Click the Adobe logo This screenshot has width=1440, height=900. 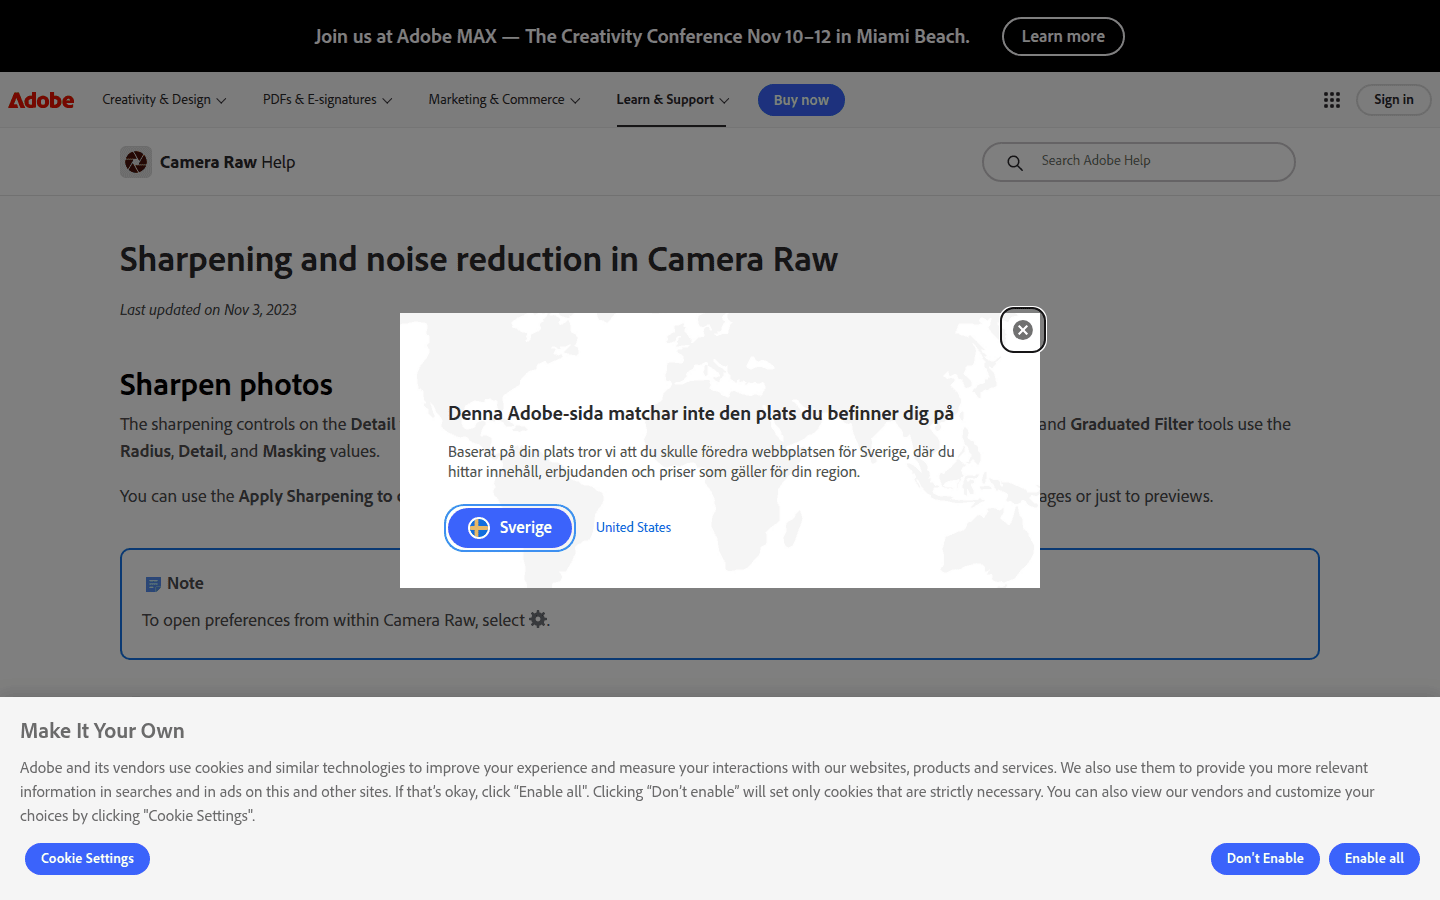point(41,100)
